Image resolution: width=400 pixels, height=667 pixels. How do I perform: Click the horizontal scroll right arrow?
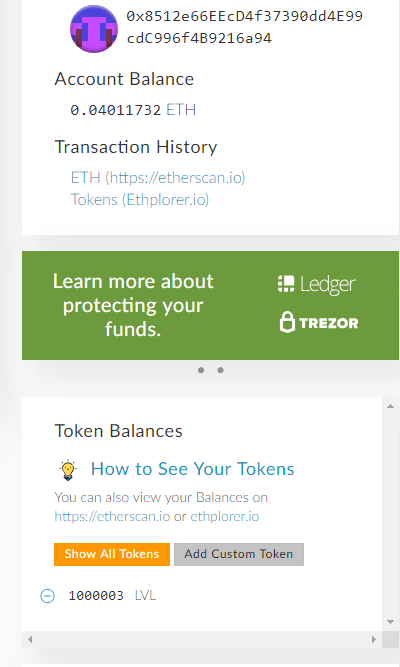(374, 639)
